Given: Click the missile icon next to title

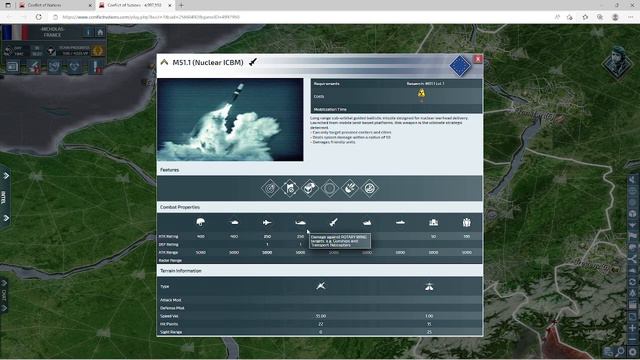Looking at the screenshot, I should 253,62.
